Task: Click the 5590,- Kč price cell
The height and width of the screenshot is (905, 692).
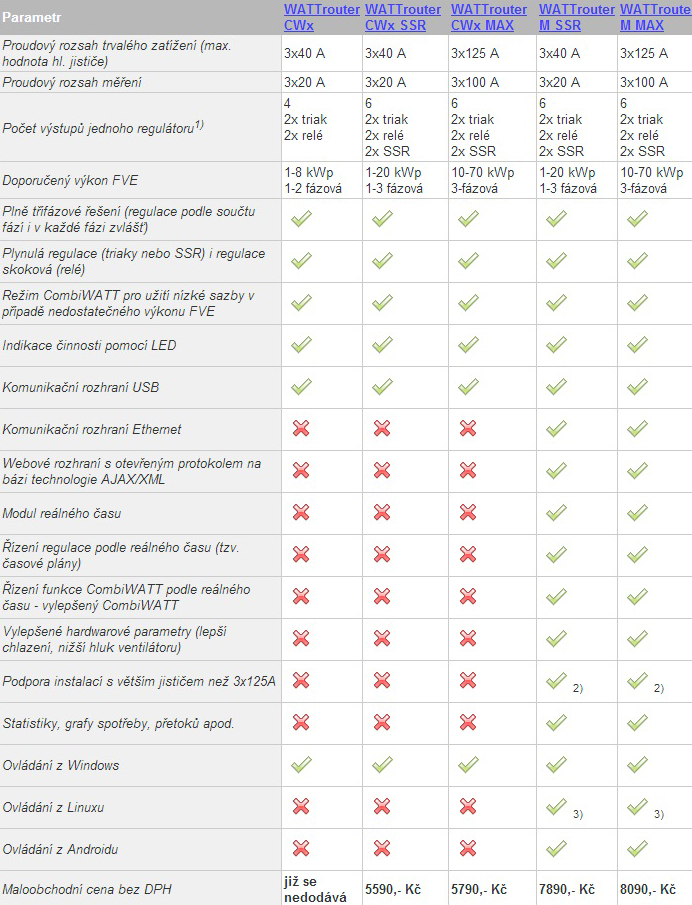Action: (x=393, y=889)
